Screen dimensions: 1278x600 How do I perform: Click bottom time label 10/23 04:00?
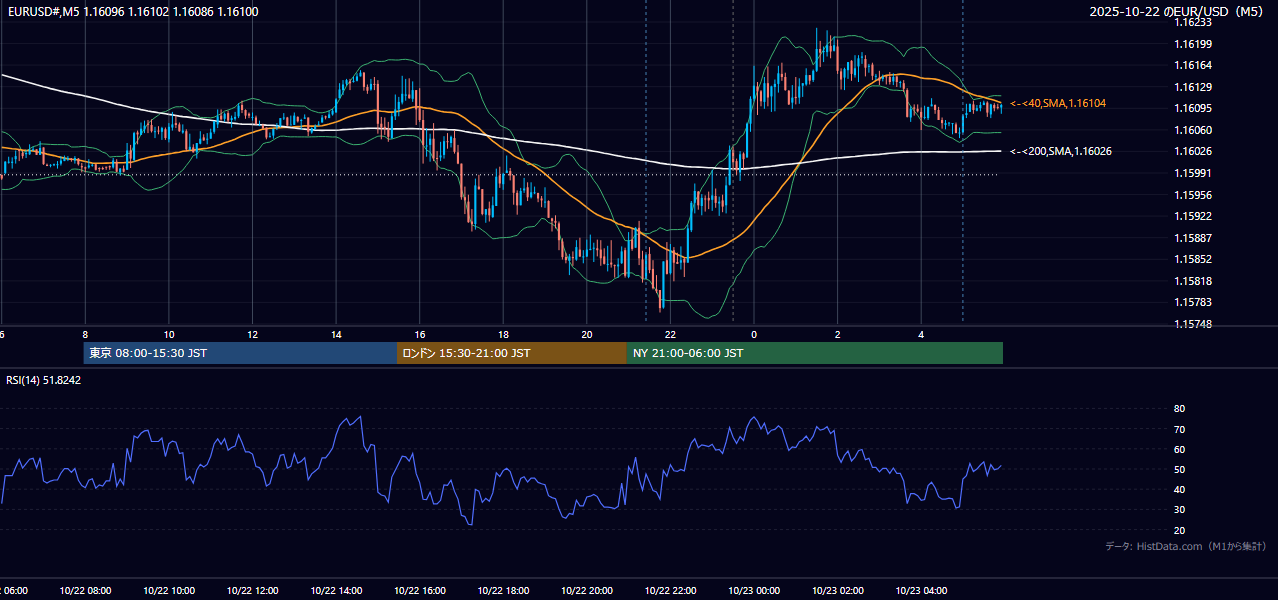[x=921, y=591]
